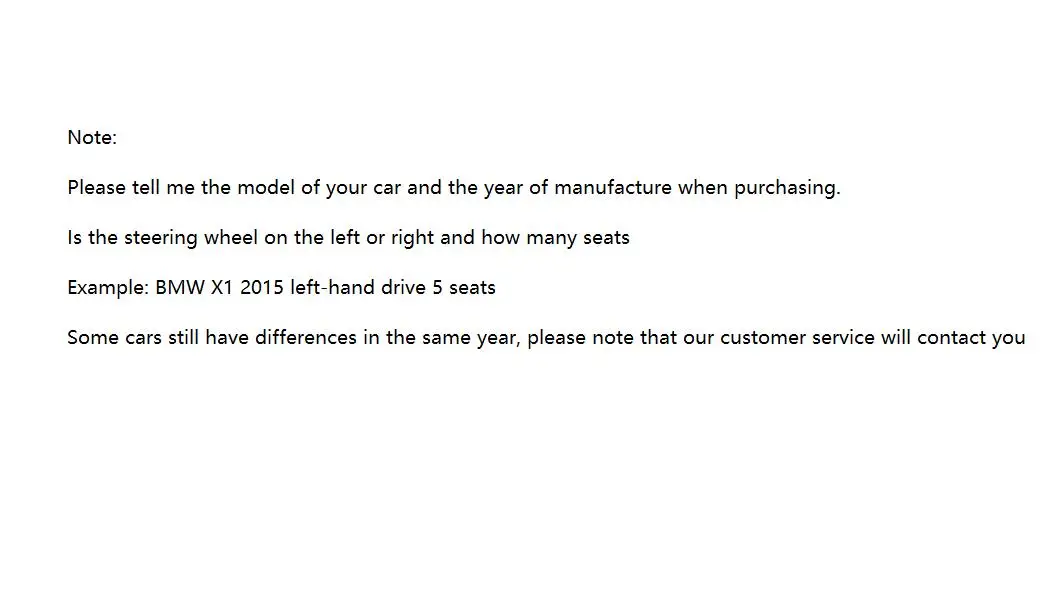Click the word "purchasing"
The image size is (1063, 605).
coord(786,188)
